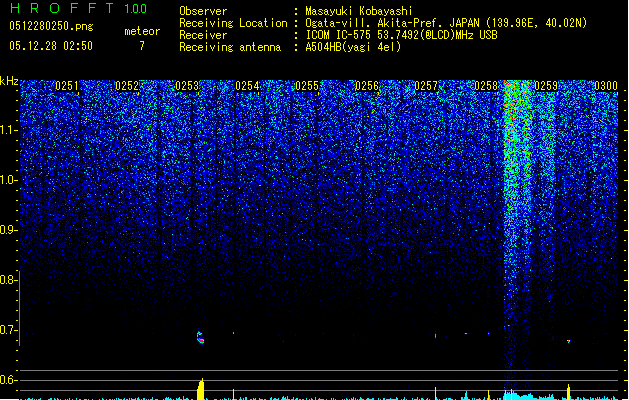Click the 0.8 kHz axis label
This screenshot has height=400, width=629.
pos(8,280)
